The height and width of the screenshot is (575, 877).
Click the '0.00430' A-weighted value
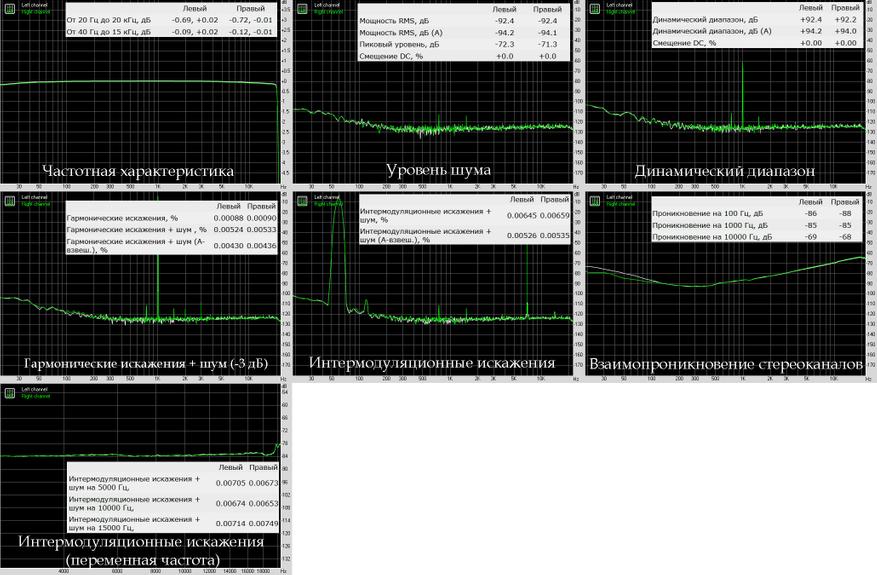click(229, 246)
